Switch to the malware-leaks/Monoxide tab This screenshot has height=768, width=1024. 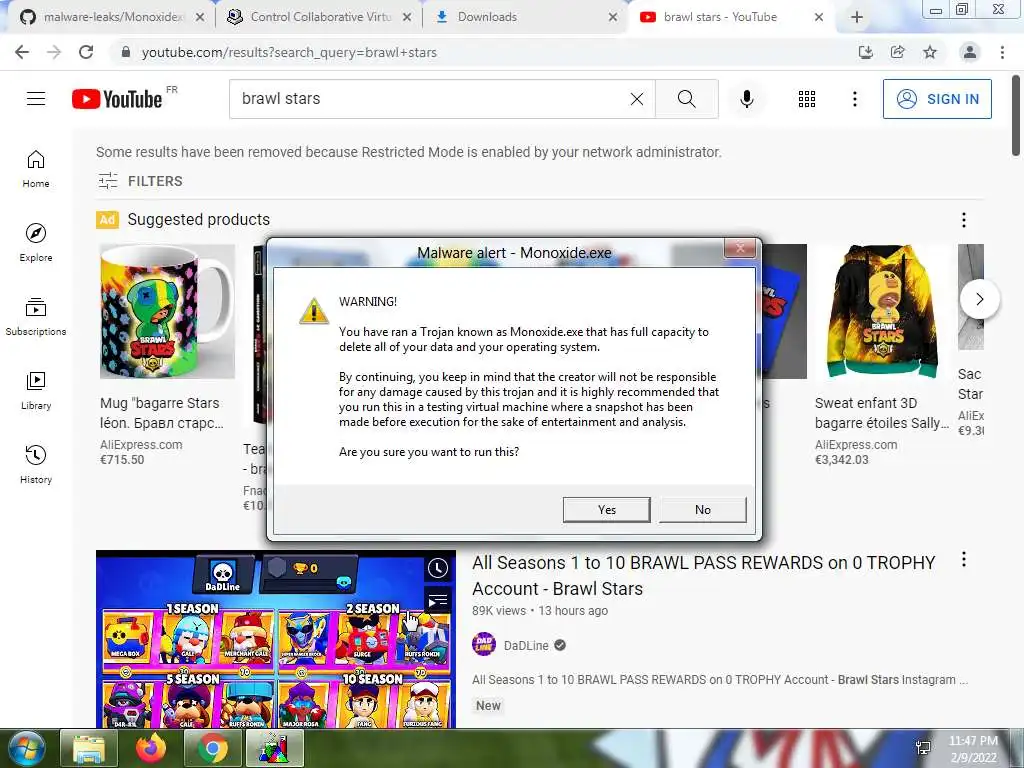[x=111, y=17]
